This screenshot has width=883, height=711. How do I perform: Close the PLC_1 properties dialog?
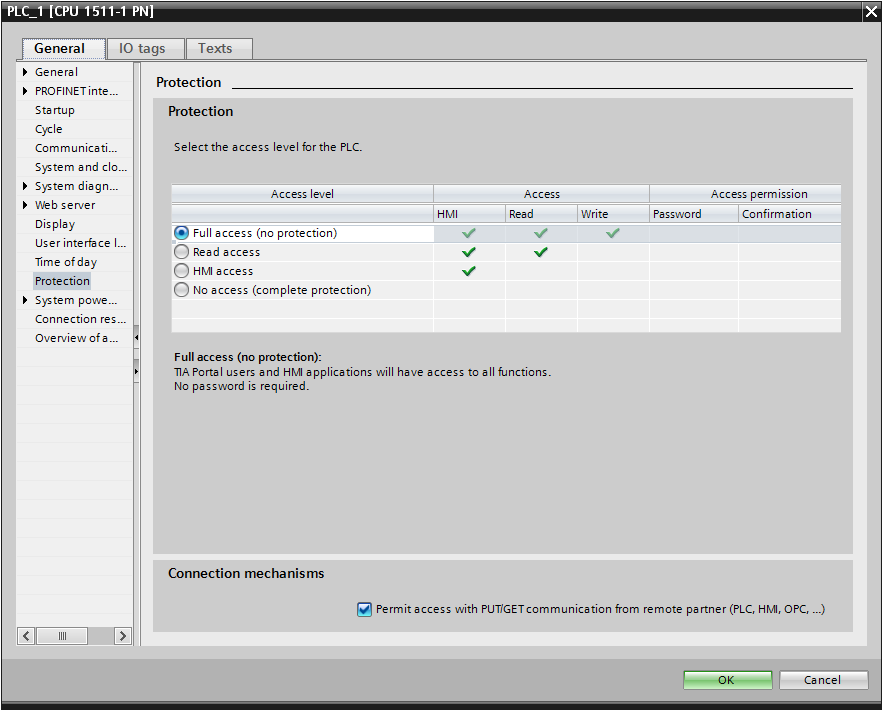pos(870,12)
